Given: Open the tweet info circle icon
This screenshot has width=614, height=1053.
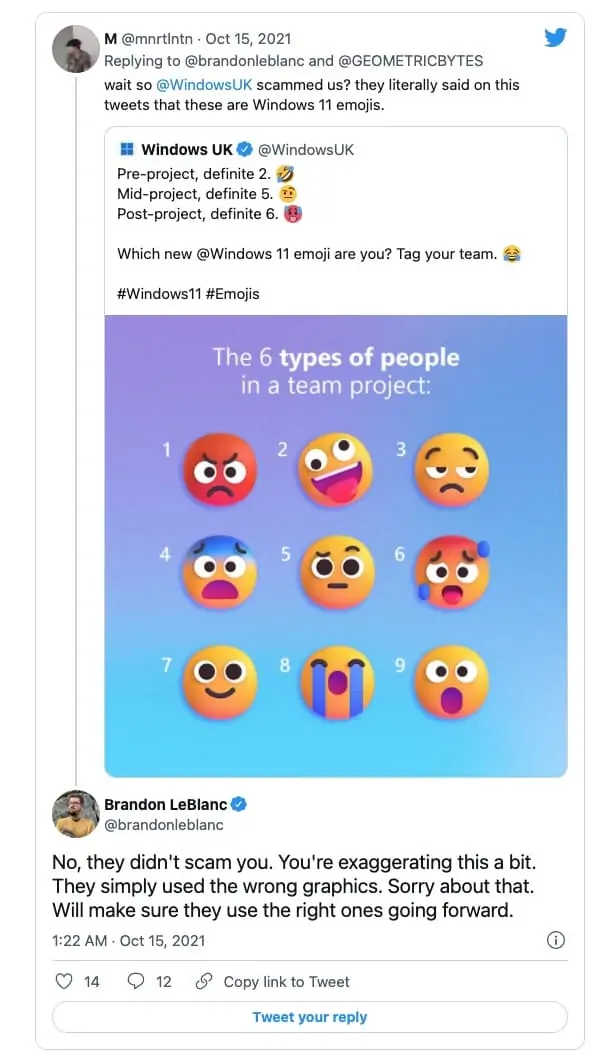Looking at the screenshot, I should (557, 940).
